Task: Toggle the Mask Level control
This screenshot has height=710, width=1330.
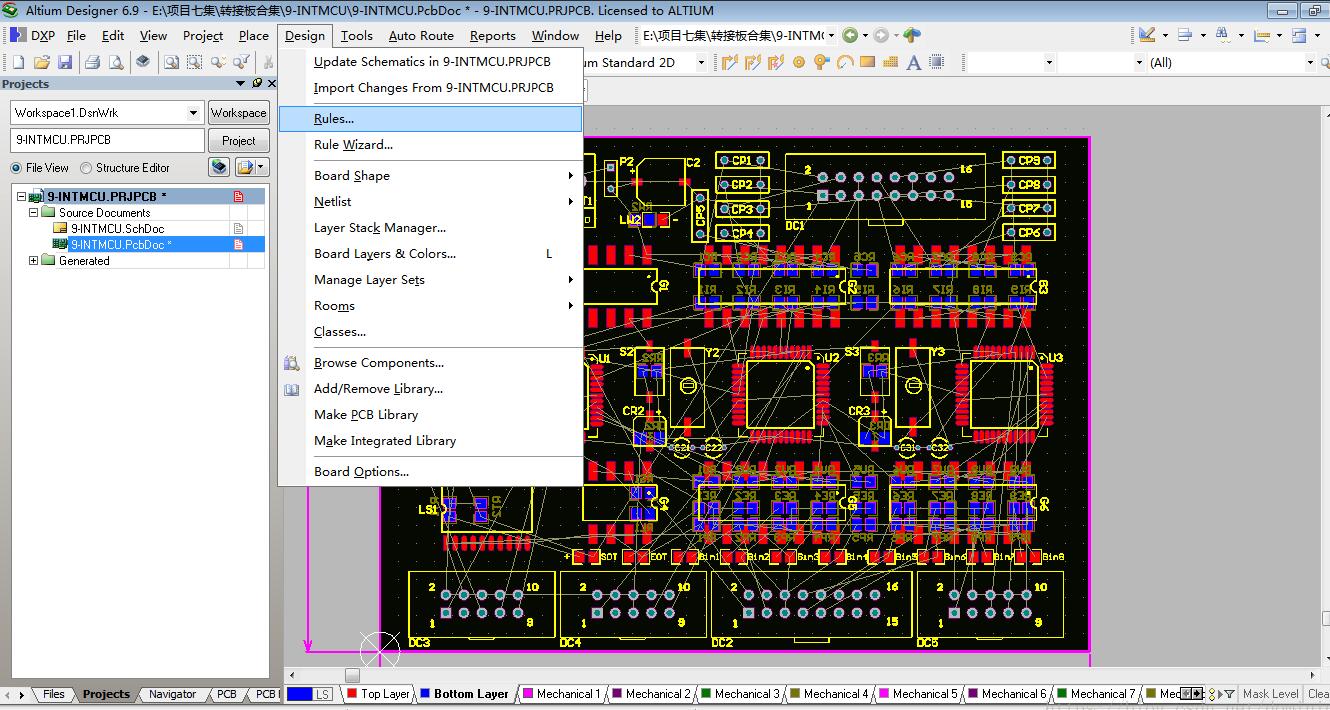Action: 1271,693
